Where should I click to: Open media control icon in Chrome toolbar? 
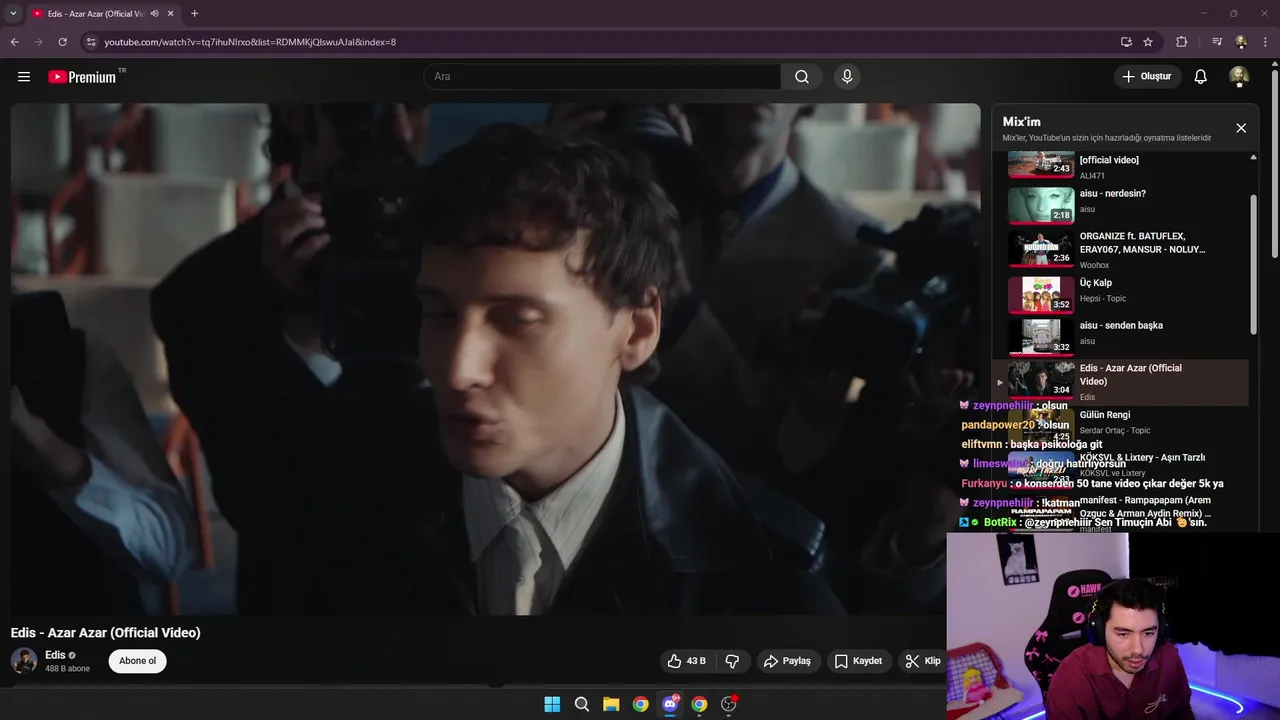(x=1216, y=42)
